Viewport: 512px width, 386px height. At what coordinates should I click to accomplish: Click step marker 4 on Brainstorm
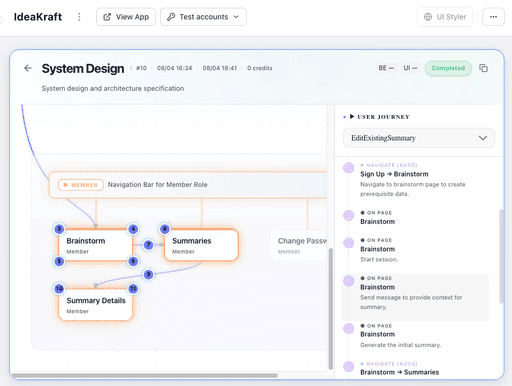[133, 229]
